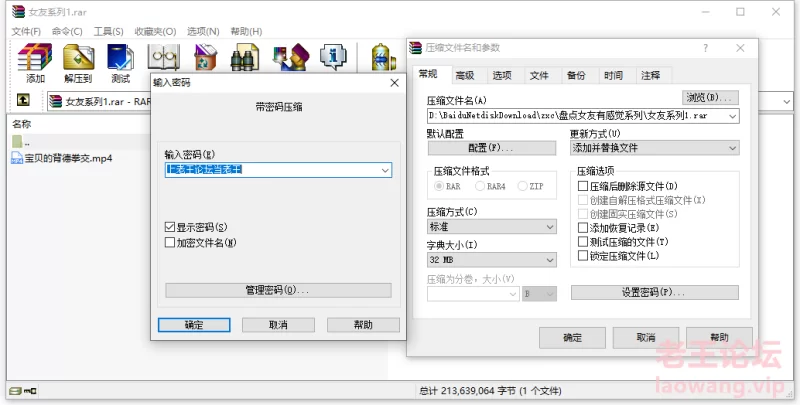The width and height of the screenshot is (800, 405).
Task: Click the Find binoculars toolbar icon
Action: pyautogui.click(x=247, y=58)
